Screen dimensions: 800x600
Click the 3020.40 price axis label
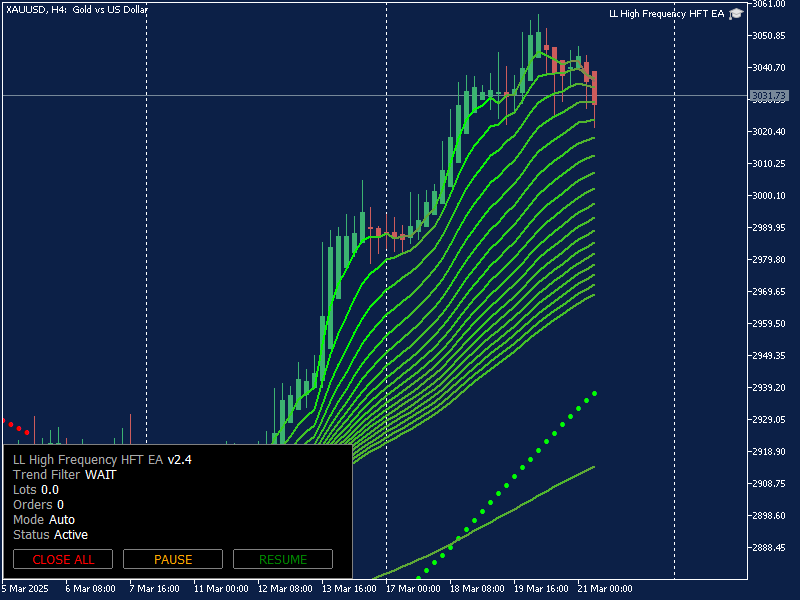tap(769, 132)
